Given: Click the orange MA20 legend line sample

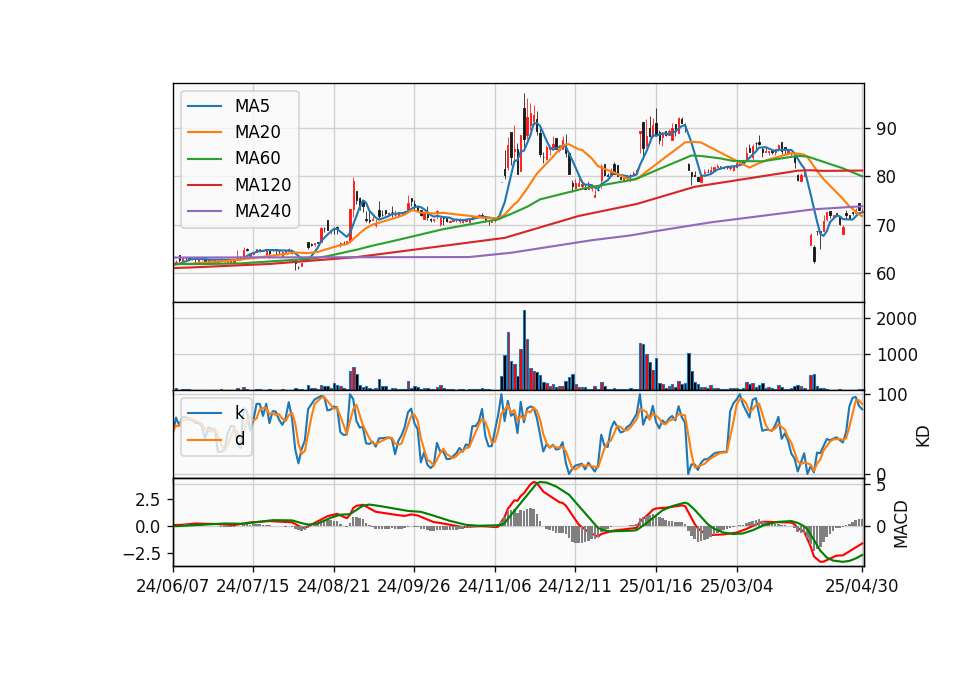Looking at the screenshot, I should coord(204,132).
